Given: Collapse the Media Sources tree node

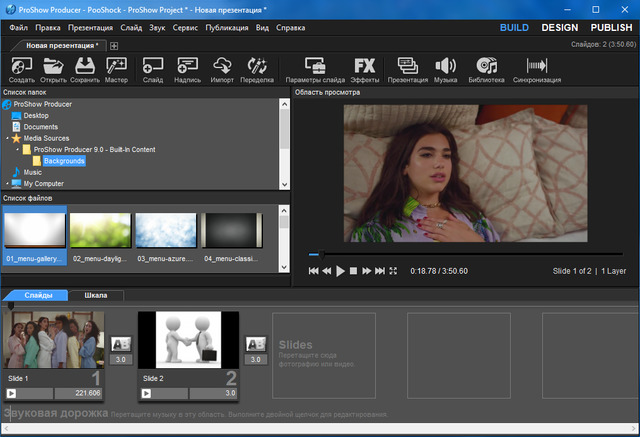Looking at the screenshot, I should 6,138.
